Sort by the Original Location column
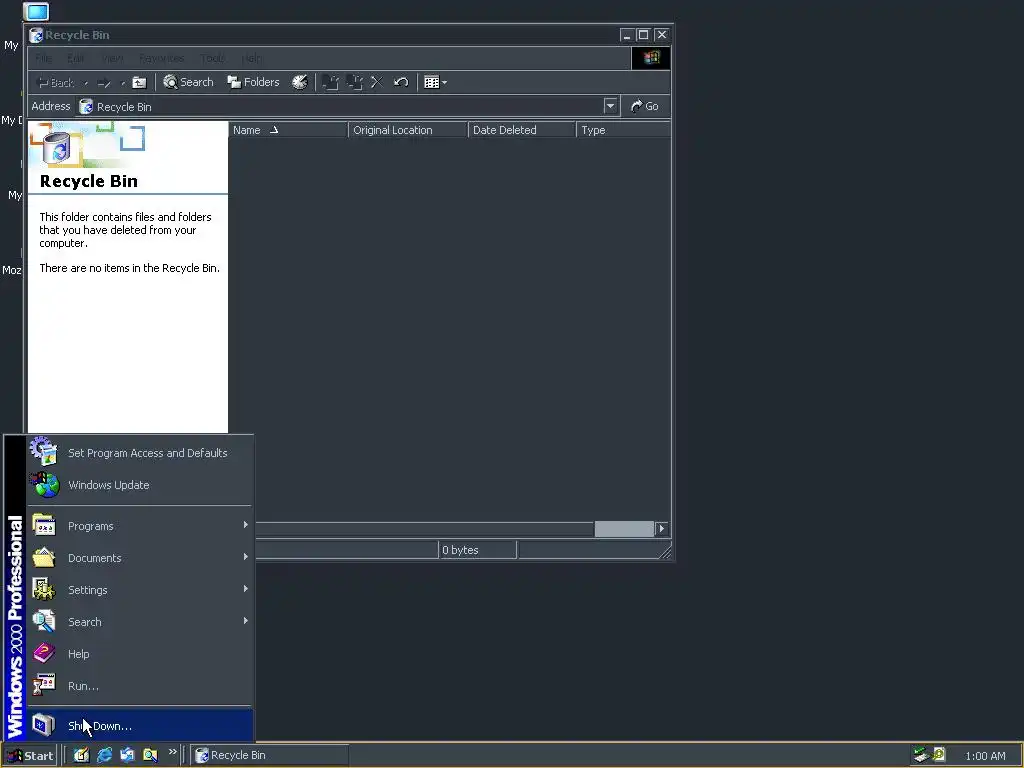The width and height of the screenshot is (1024, 768). tap(408, 130)
